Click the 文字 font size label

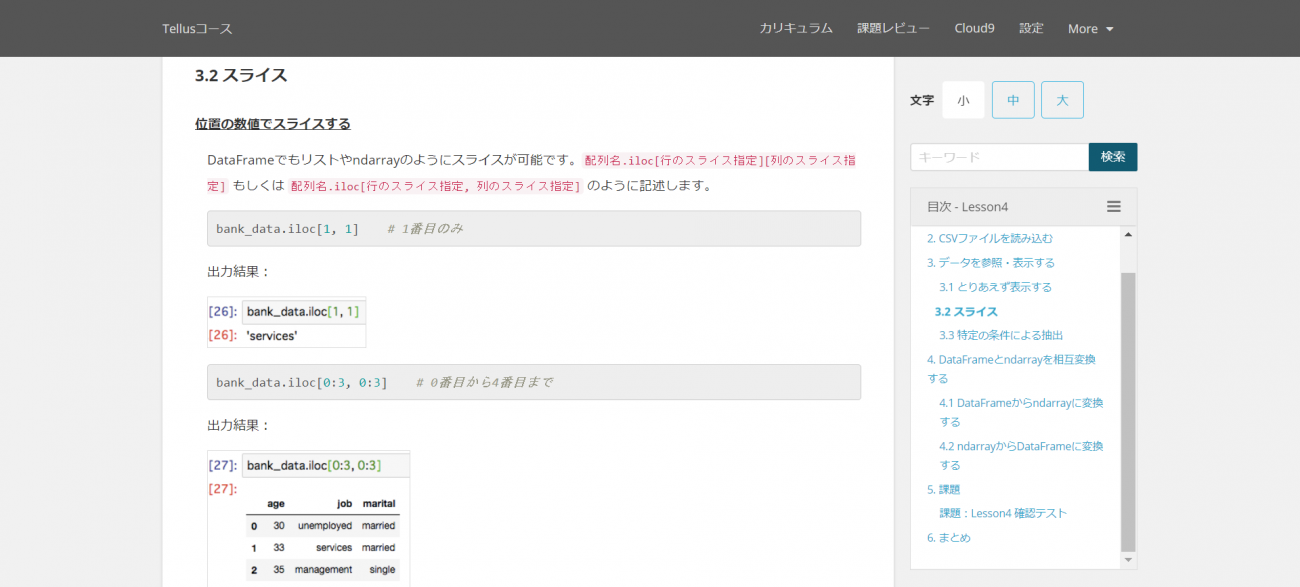[x=922, y=100]
